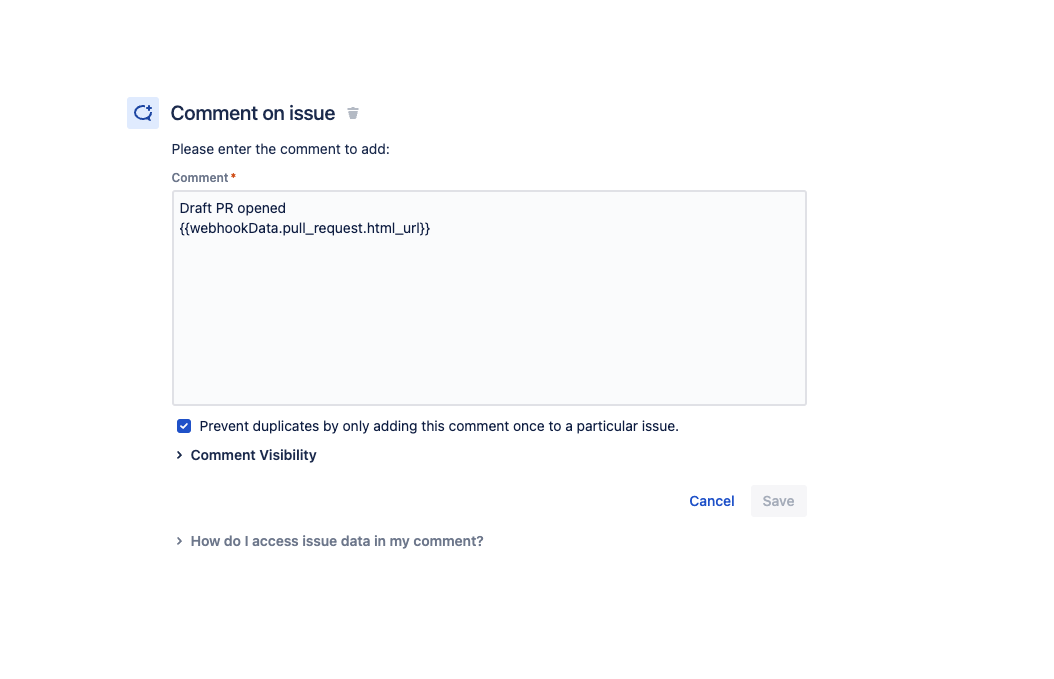The image size is (1054, 679).
Task: Click the Please enter the comment instruction text
Action: [280, 149]
